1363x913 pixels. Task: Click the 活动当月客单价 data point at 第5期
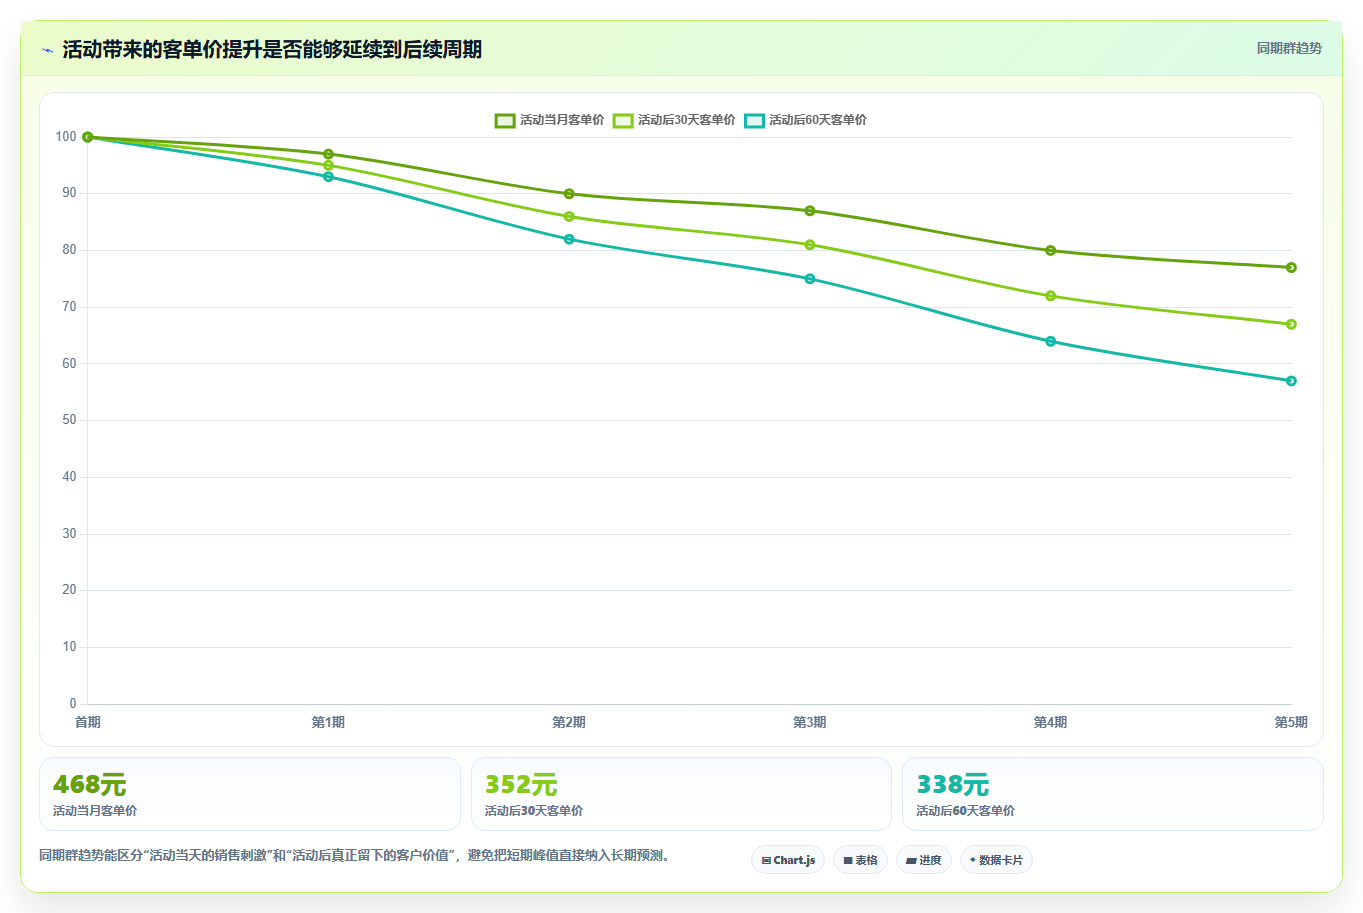[1291, 267]
